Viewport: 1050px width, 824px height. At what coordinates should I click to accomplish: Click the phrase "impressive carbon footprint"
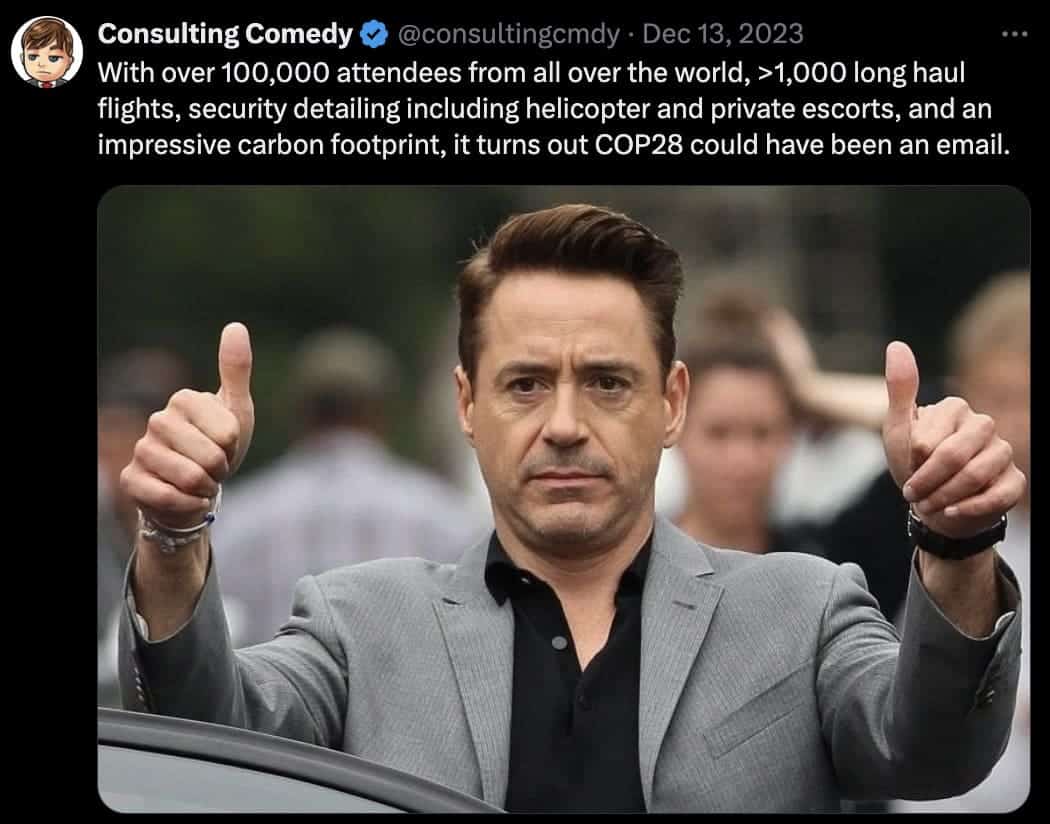point(271,145)
